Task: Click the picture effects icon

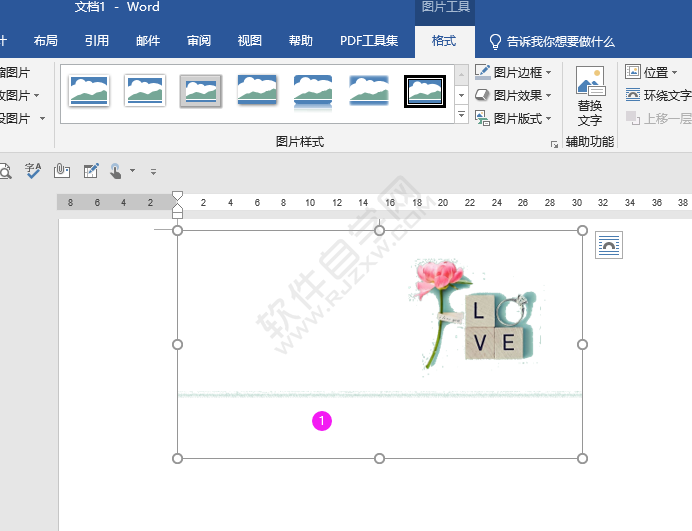Action: coord(482,95)
